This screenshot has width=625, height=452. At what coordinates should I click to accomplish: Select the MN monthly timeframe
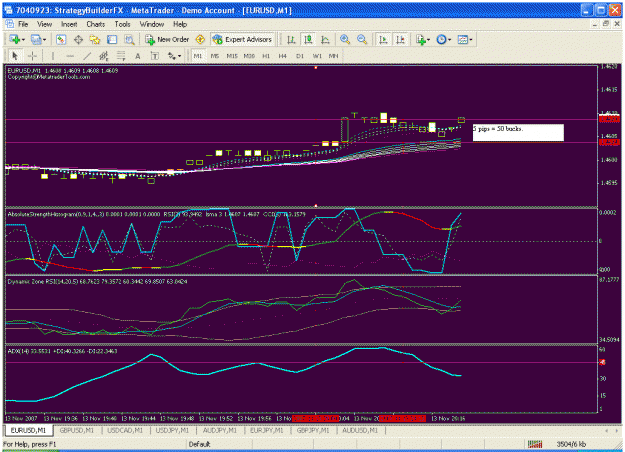pos(333,56)
